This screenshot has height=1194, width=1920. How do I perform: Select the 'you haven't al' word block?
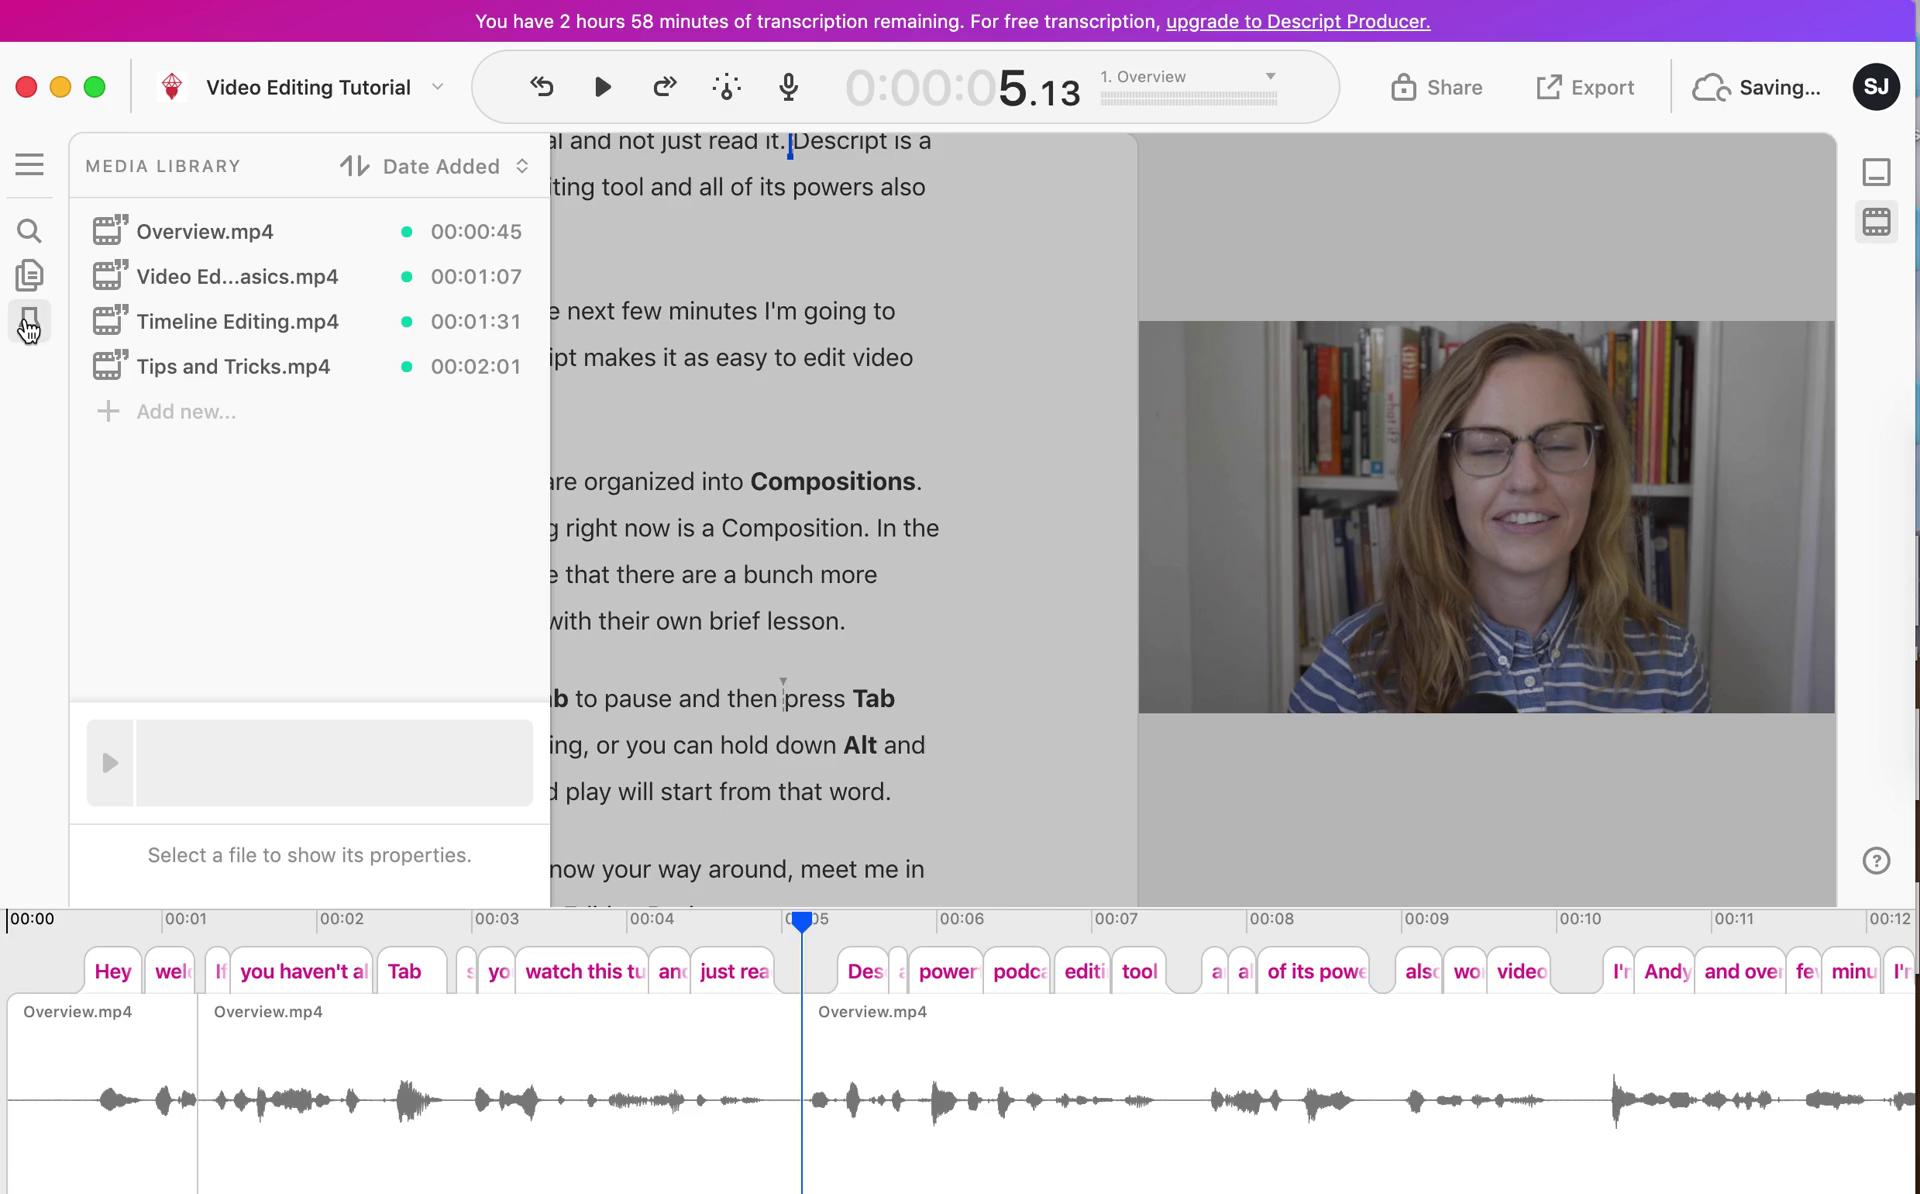302,971
